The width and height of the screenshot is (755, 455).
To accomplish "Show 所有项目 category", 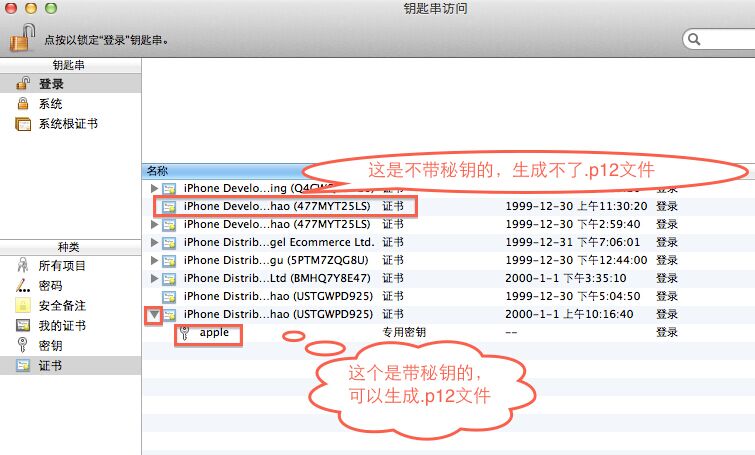I will coord(70,265).
